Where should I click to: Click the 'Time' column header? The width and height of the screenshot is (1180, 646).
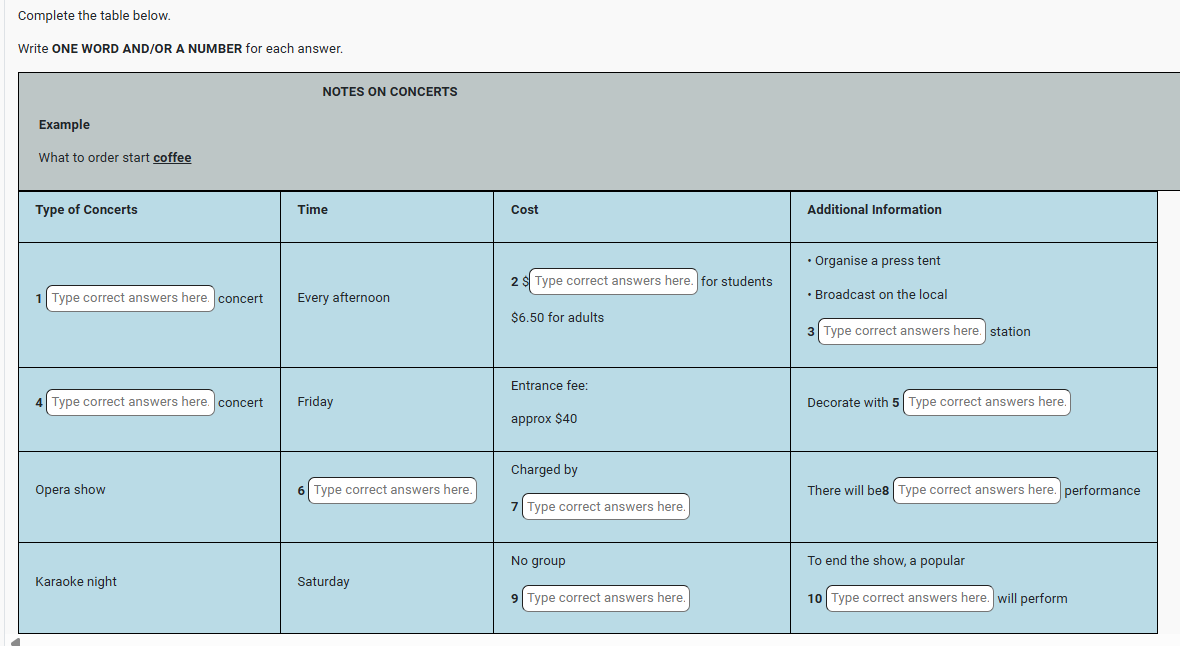312,210
